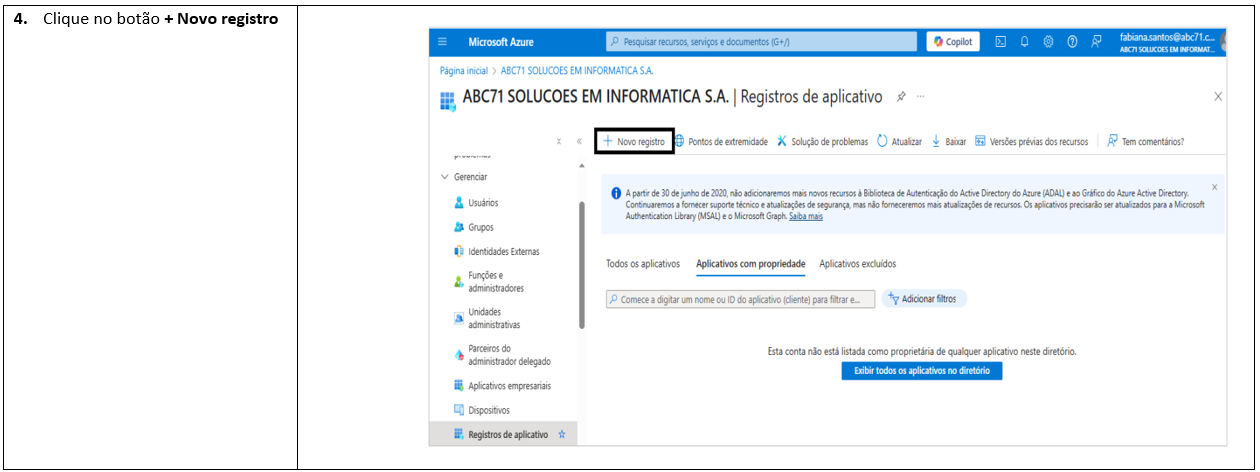Viewport: 1260px width, 472px height.
Task: Switch to Todos os aplicativos tab
Action: [x=643, y=264]
